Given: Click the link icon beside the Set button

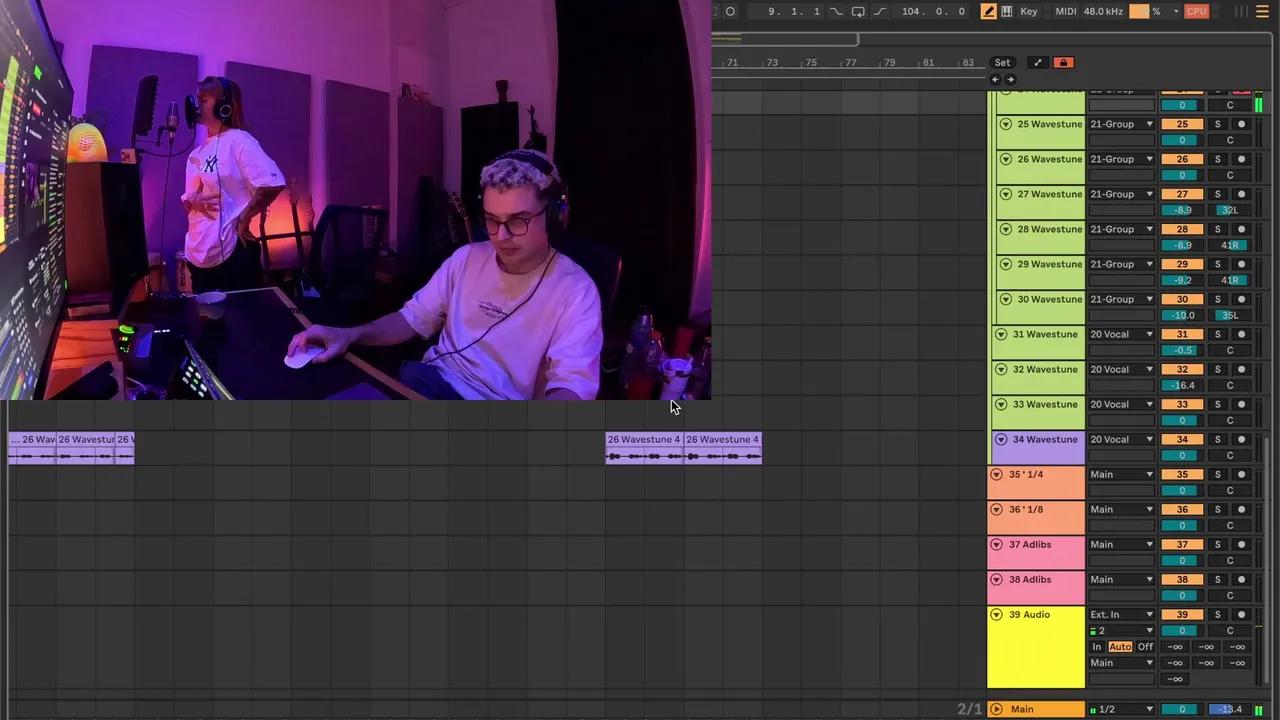Looking at the screenshot, I should pos(1037,62).
